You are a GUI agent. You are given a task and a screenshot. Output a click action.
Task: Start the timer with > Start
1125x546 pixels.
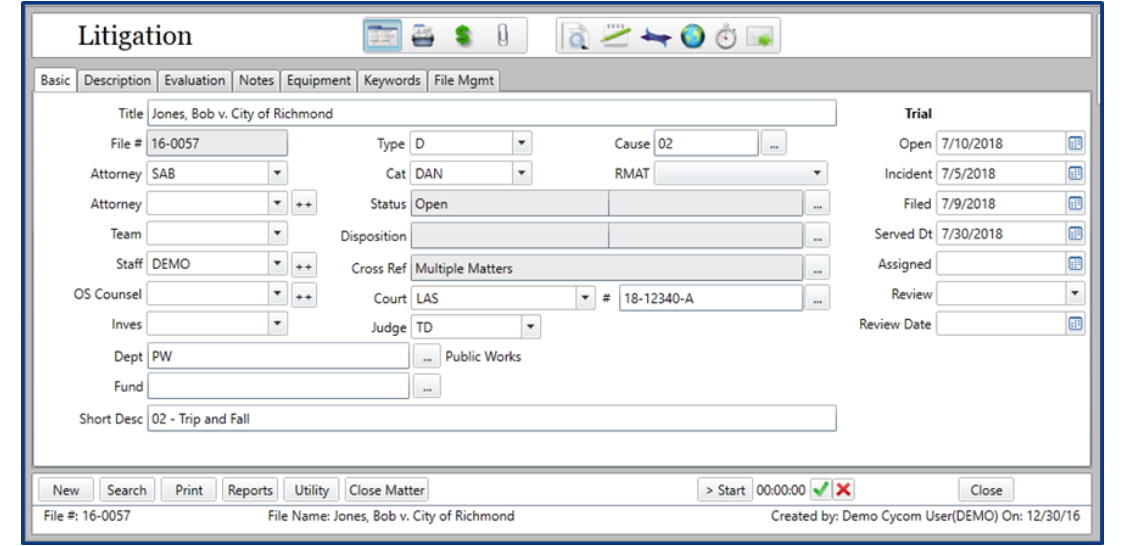[725, 490]
